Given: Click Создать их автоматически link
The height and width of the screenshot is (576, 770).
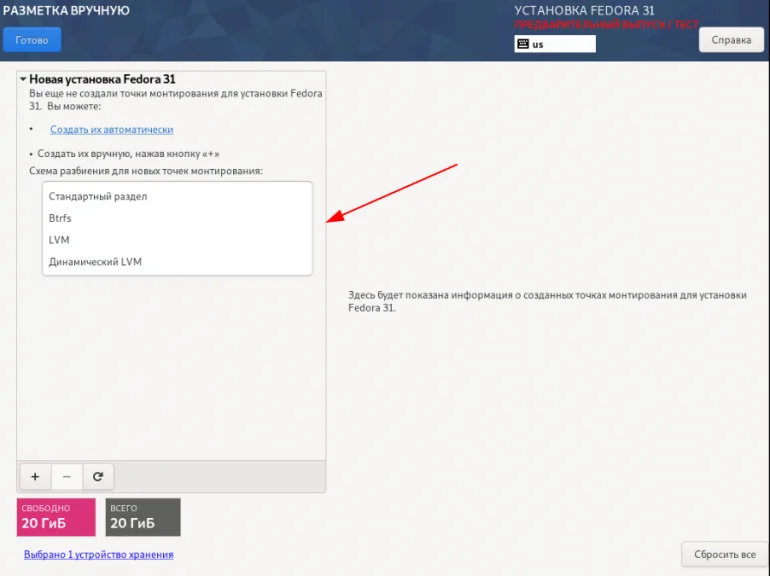Looking at the screenshot, I should pos(111,129).
